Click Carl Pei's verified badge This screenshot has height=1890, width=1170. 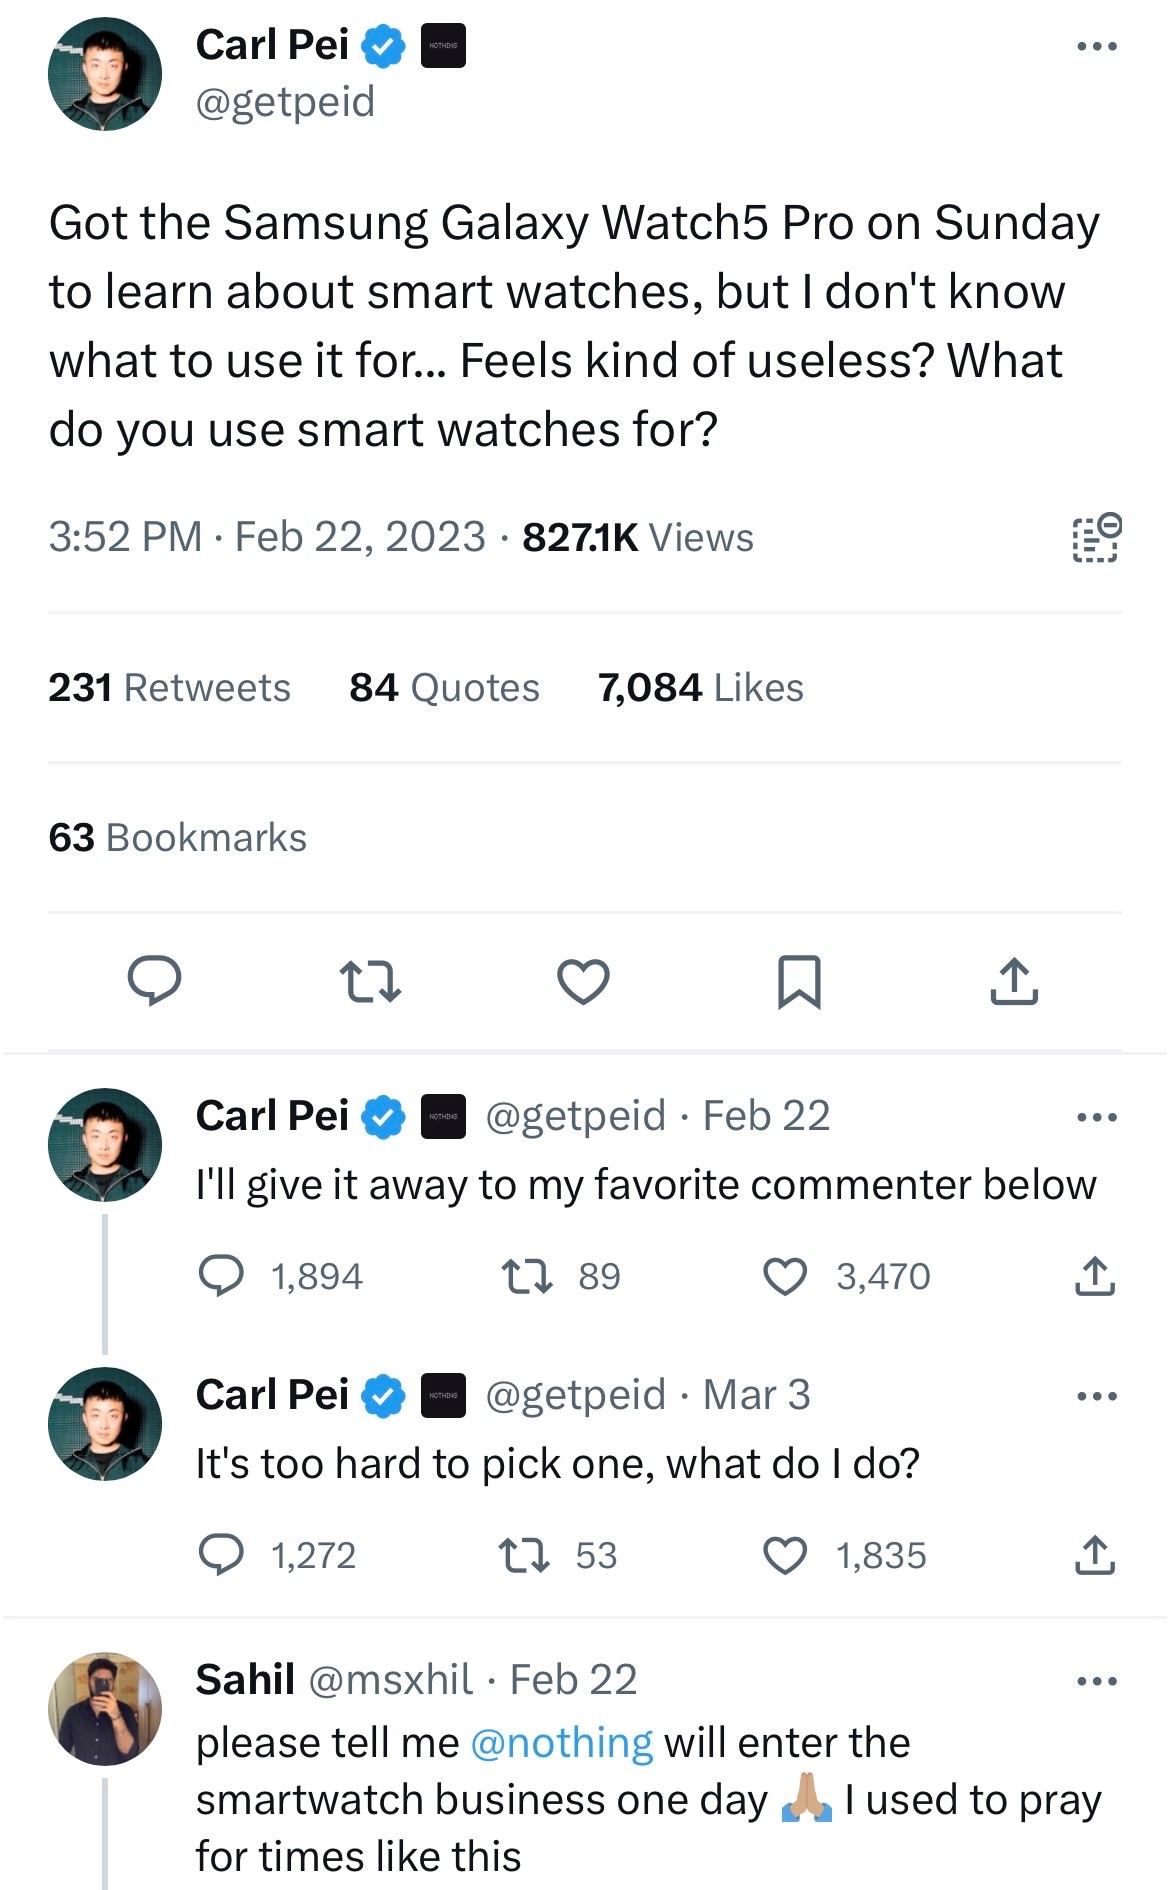point(382,45)
